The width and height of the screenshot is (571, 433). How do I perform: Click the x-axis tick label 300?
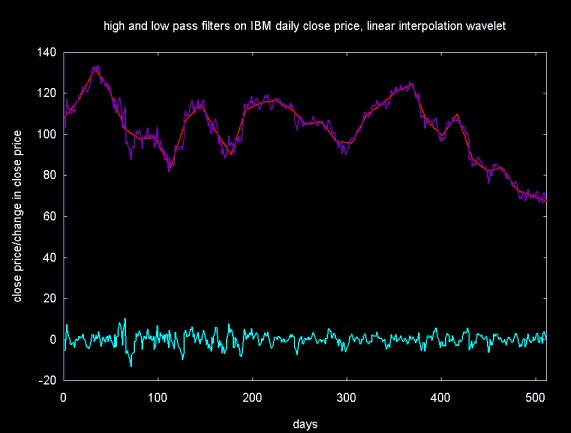tap(346, 398)
